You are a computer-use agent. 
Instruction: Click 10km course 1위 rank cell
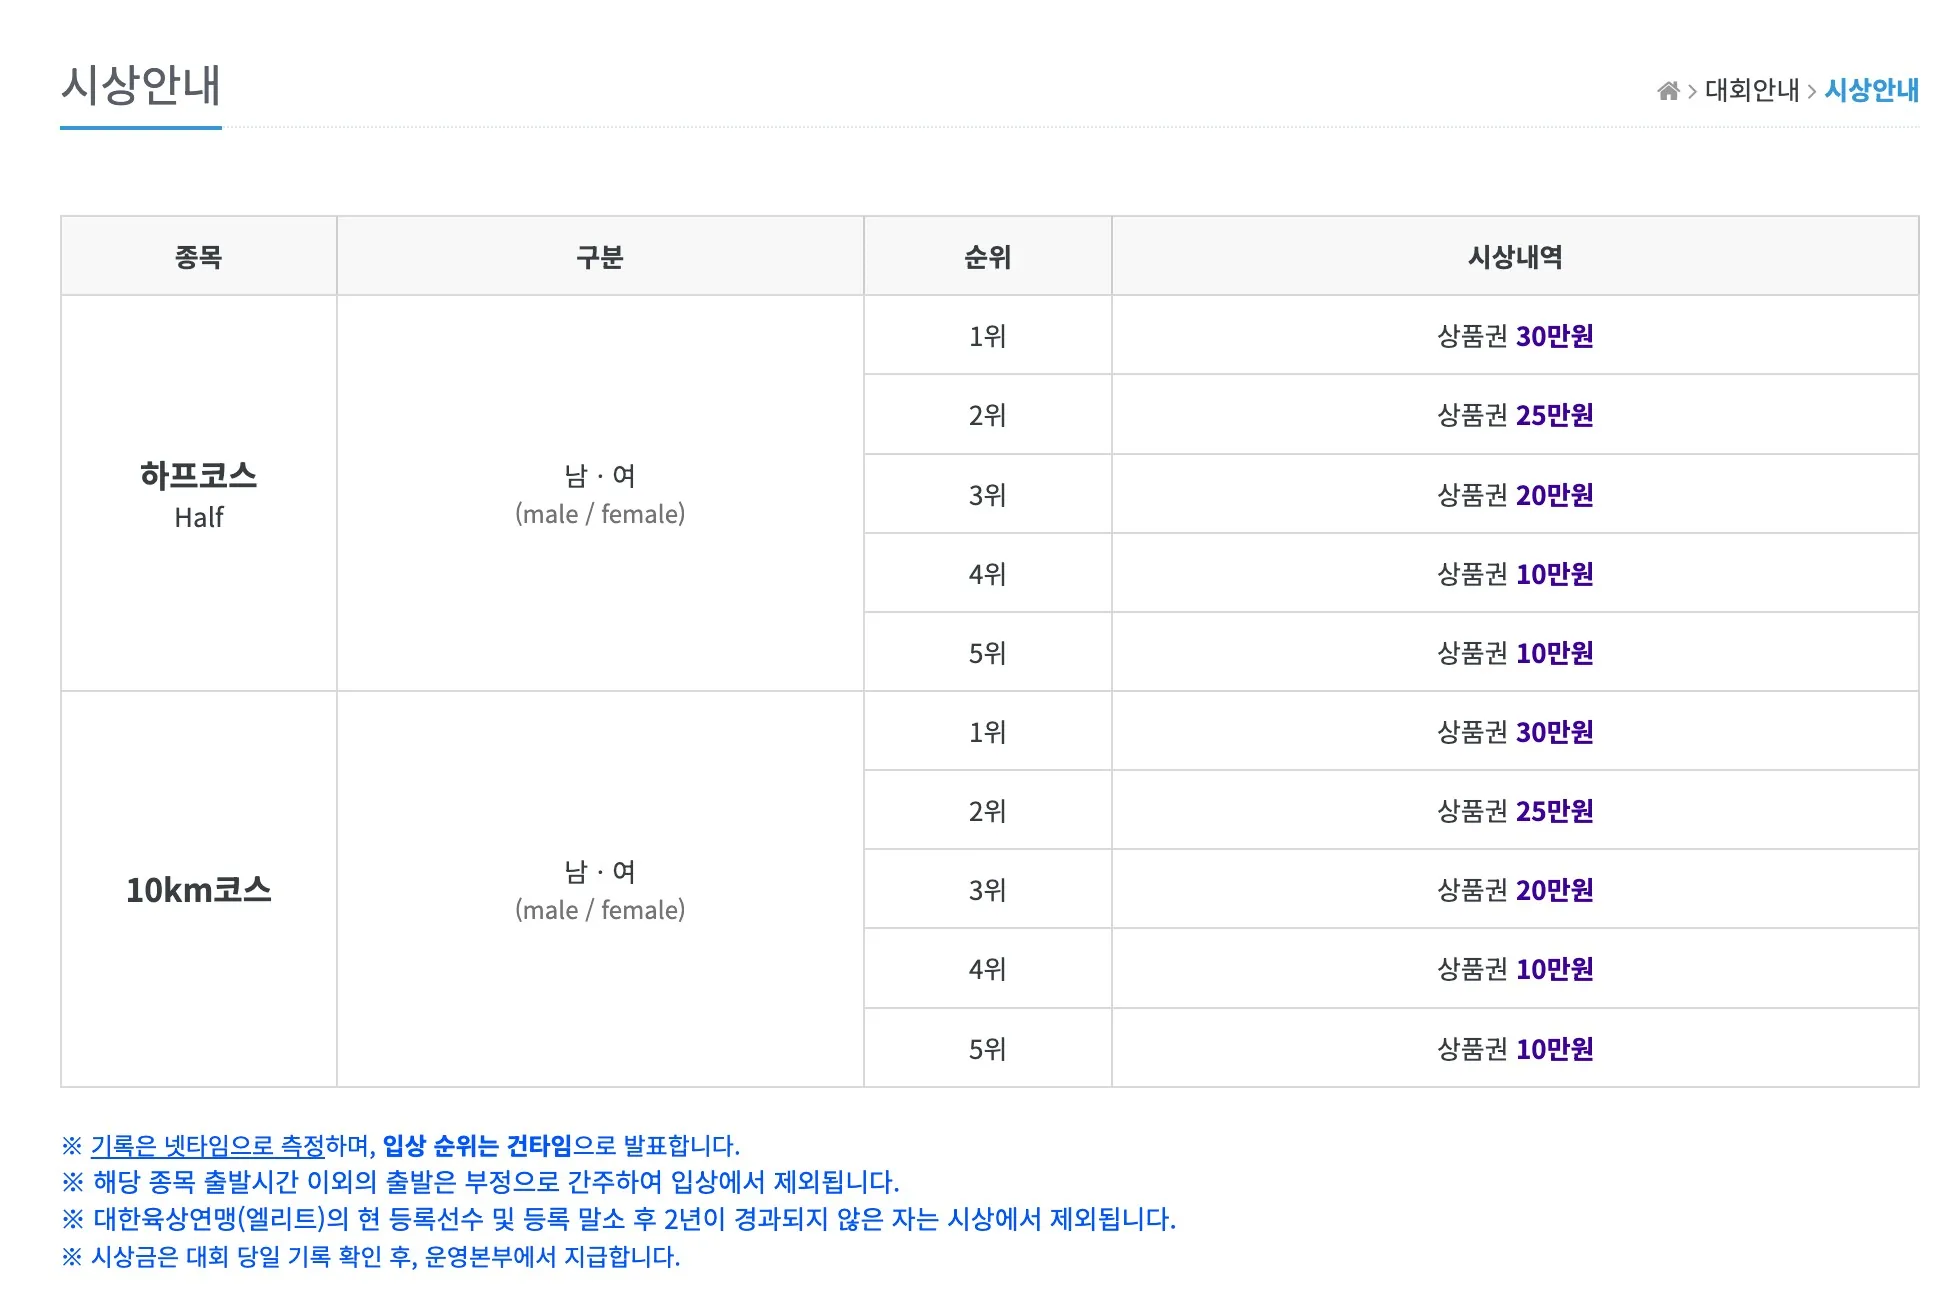pyautogui.click(x=987, y=732)
